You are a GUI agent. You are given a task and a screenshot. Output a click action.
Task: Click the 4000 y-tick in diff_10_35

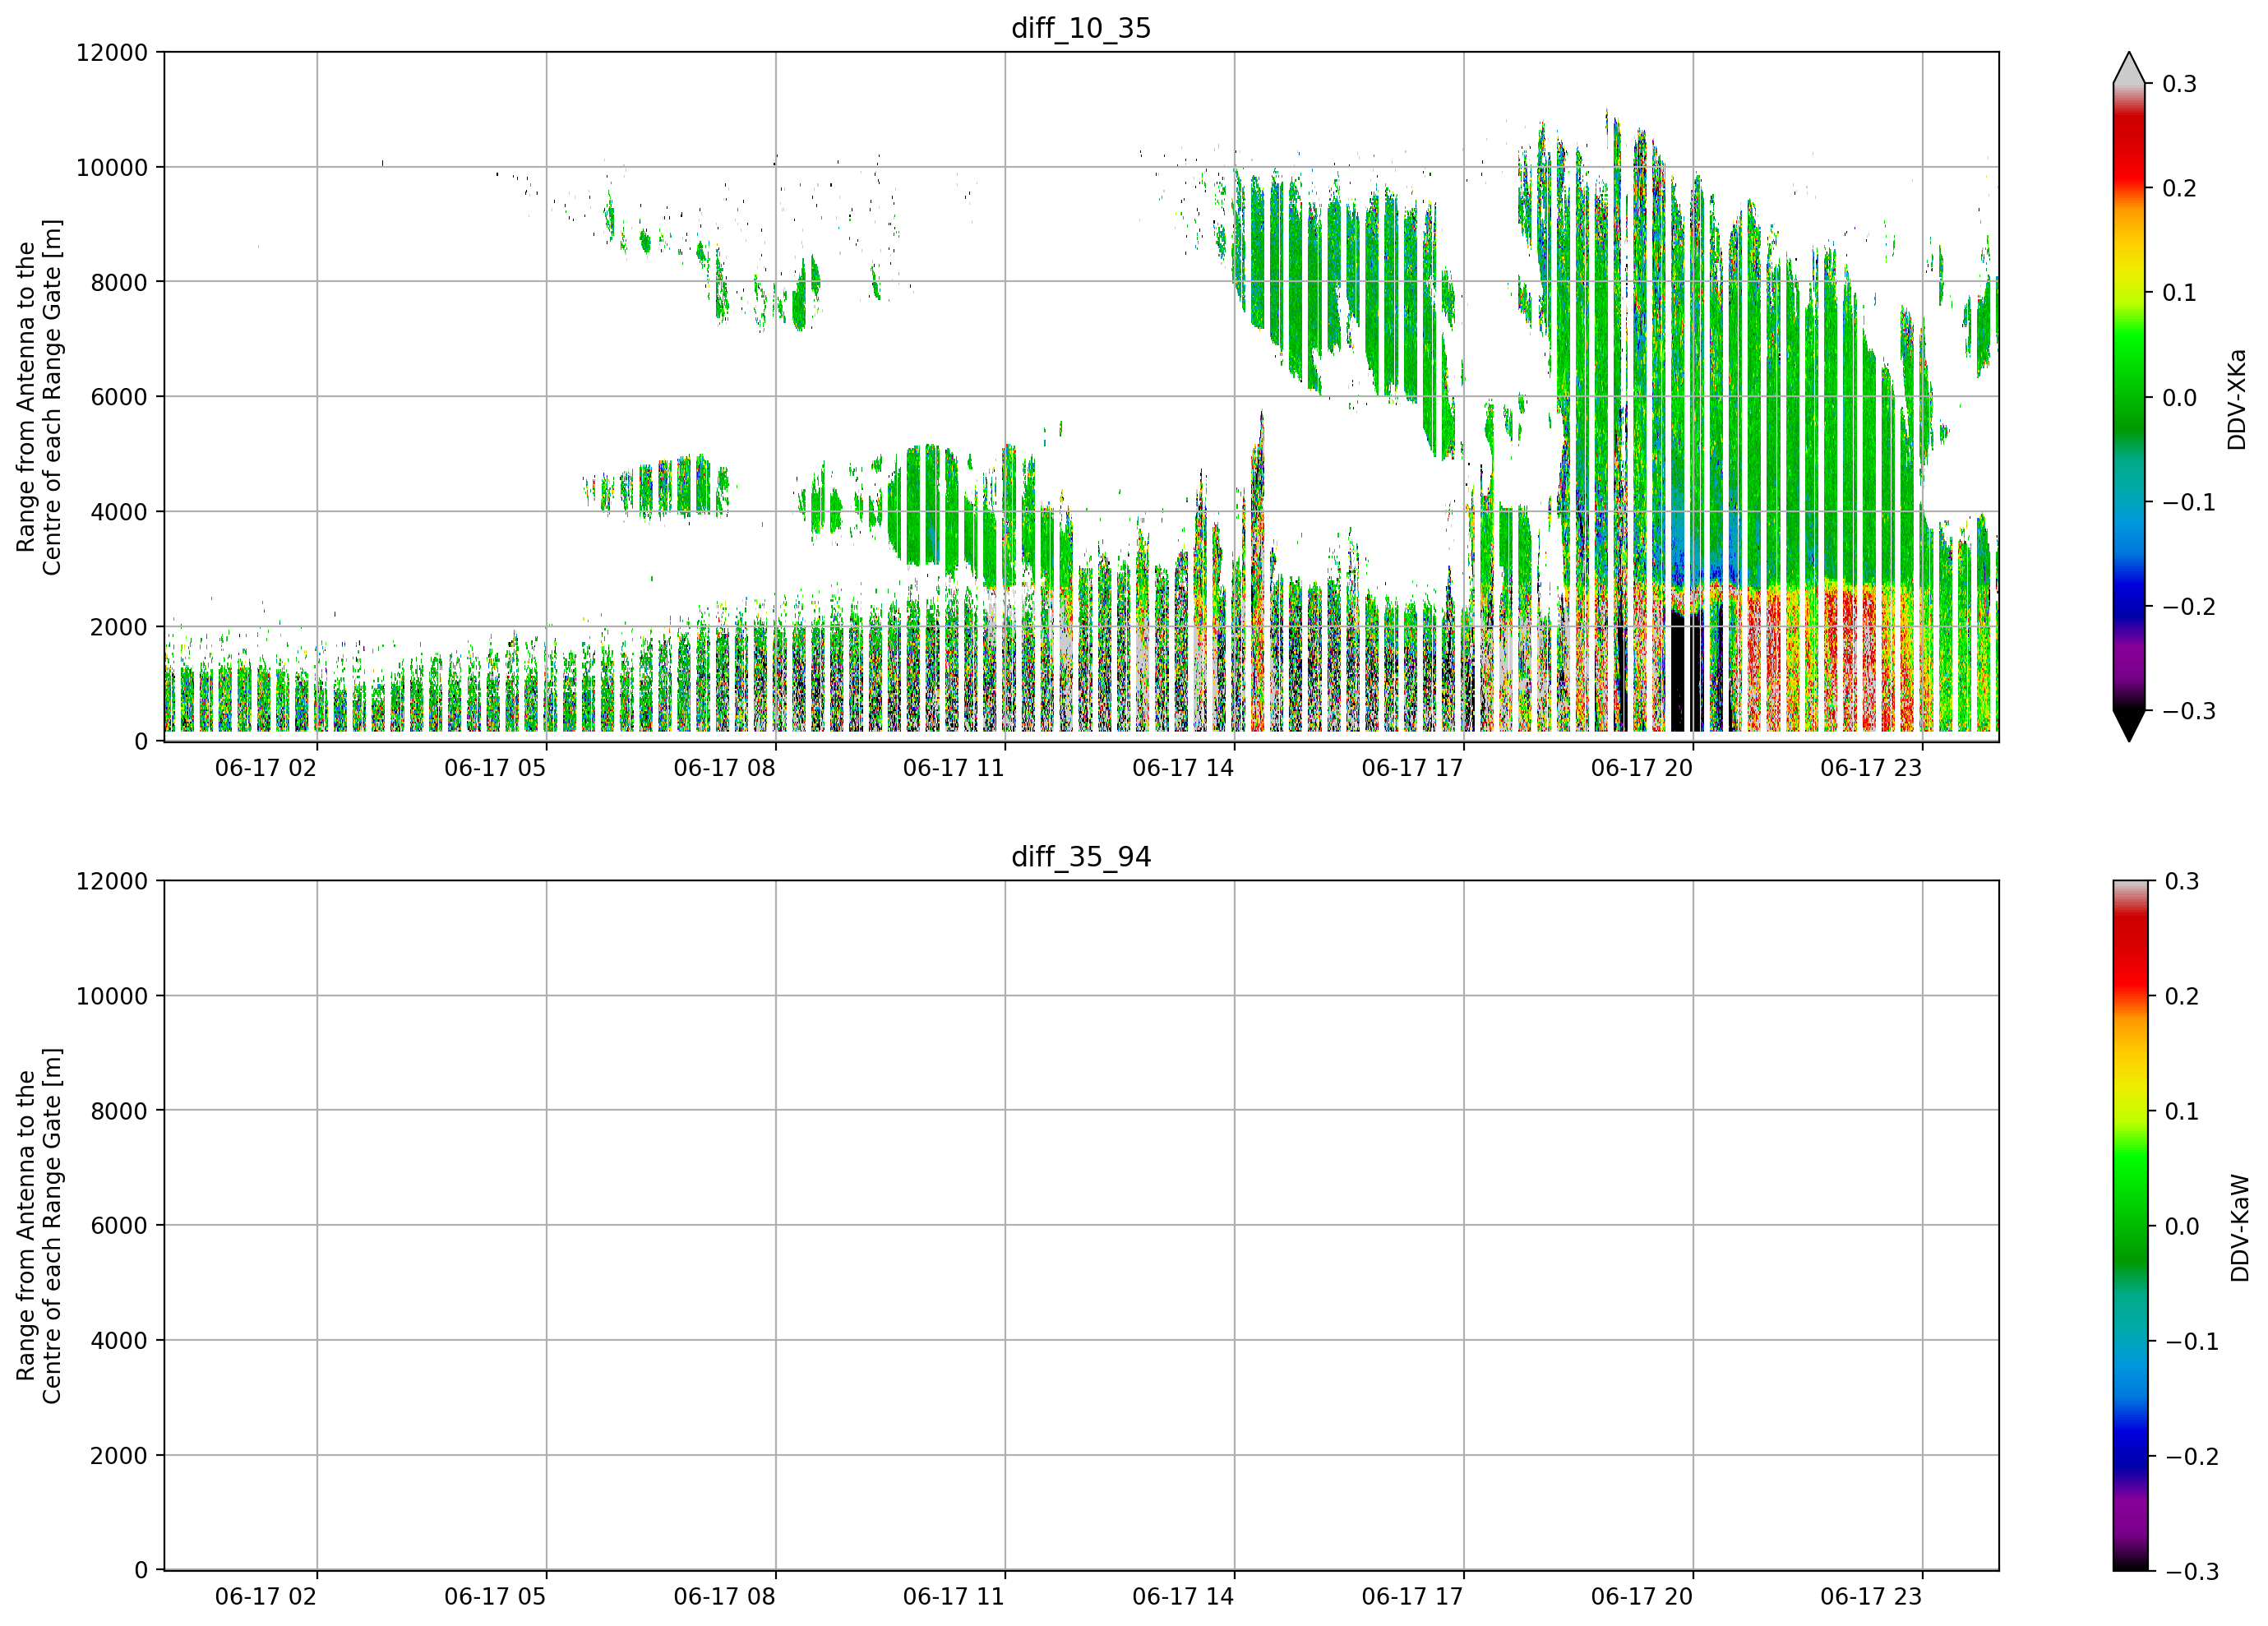(x=119, y=512)
